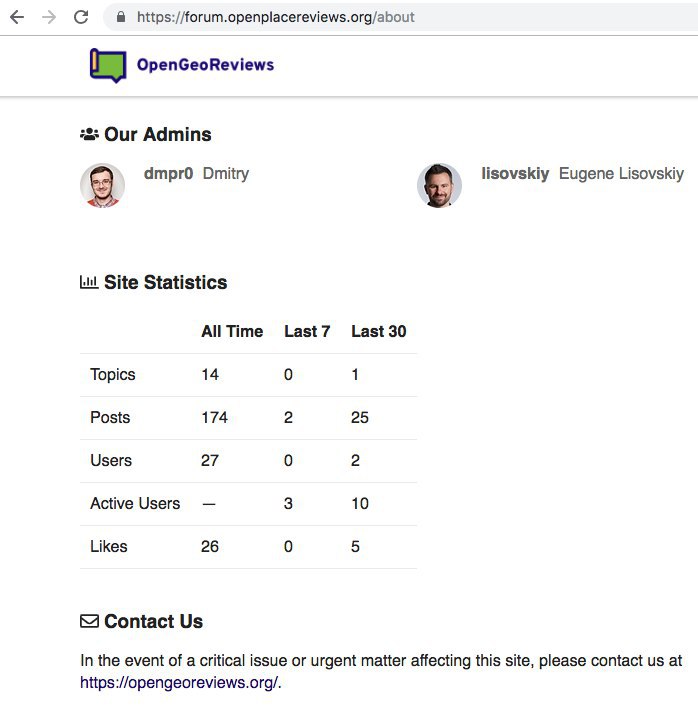
Task: Reload the page with the refresh icon
Action: click(81, 17)
